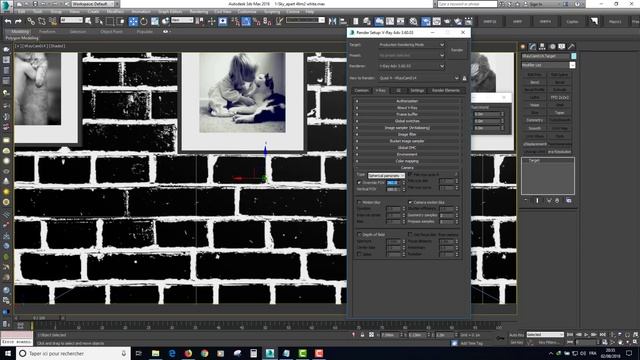Switch to Common tab in Render Setup
Screen dimensions: 640x360
tap(361, 90)
